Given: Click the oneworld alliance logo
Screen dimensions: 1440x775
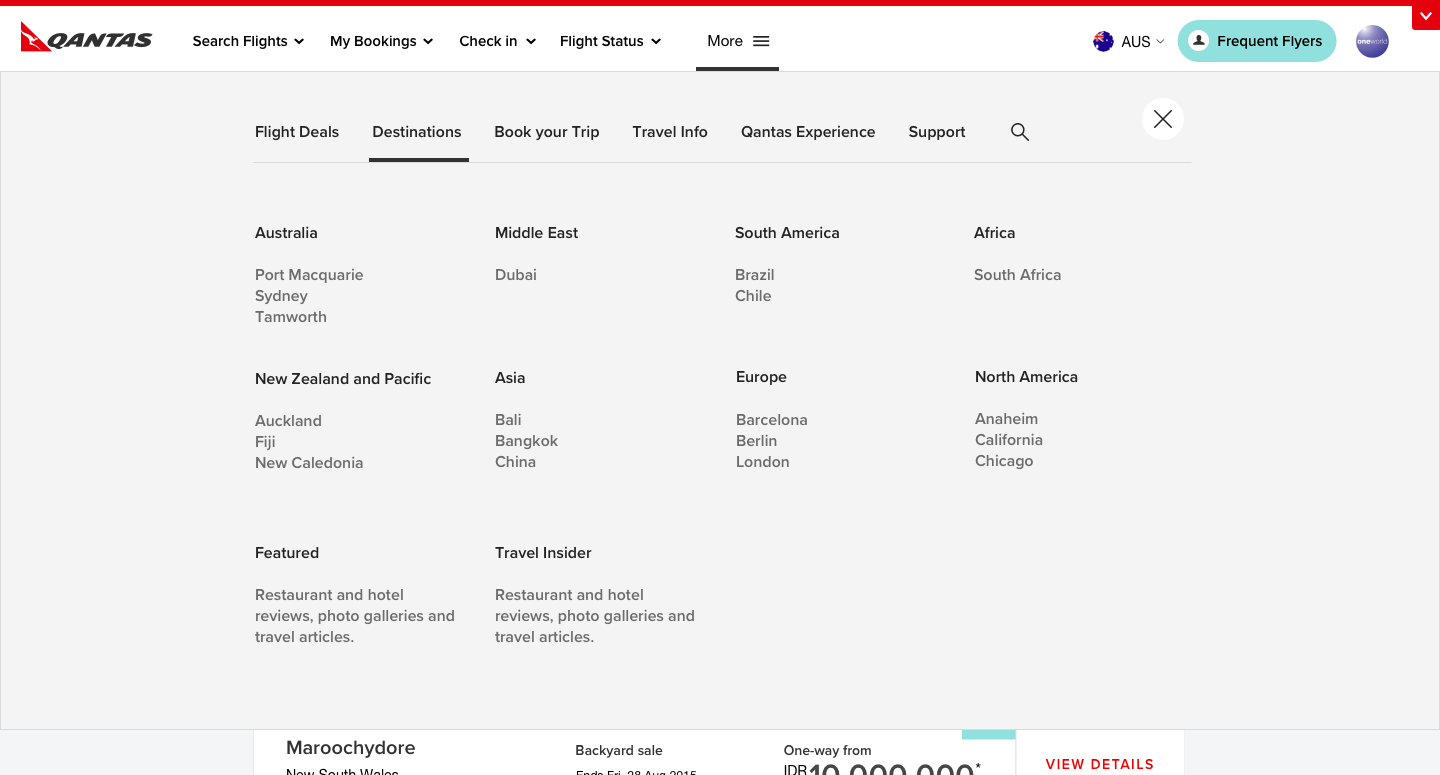Looking at the screenshot, I should tap(1372, 41).
